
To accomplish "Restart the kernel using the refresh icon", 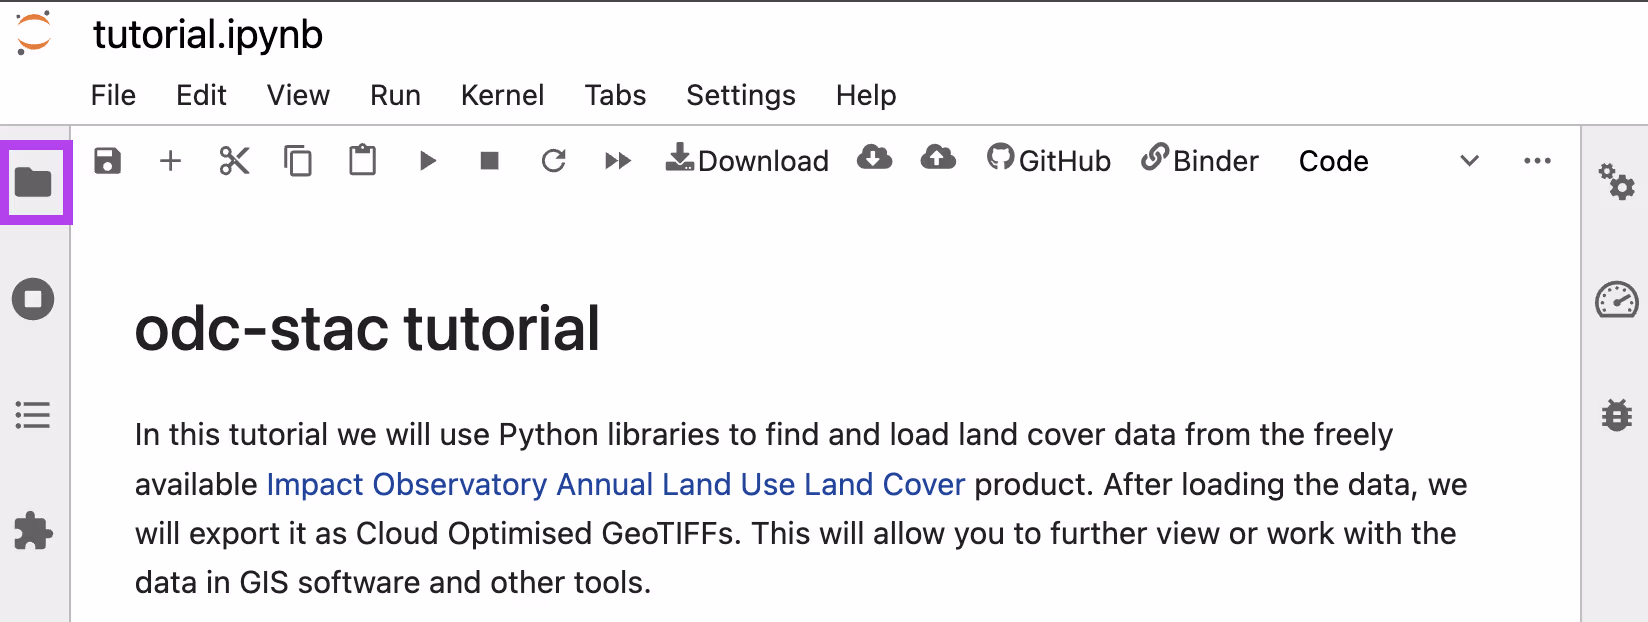I will coord(553,161).
